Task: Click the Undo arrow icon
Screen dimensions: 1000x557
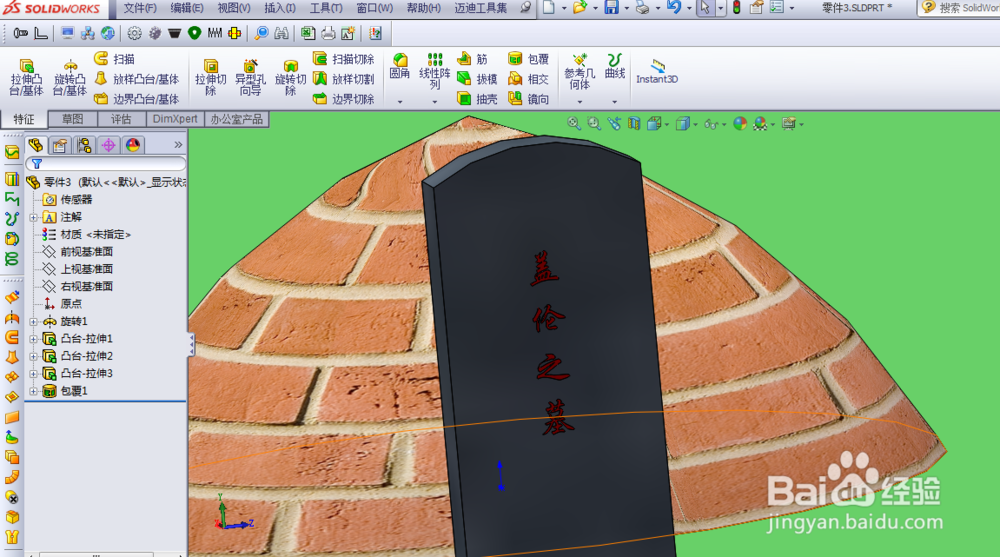Action: tap(673, 8)
